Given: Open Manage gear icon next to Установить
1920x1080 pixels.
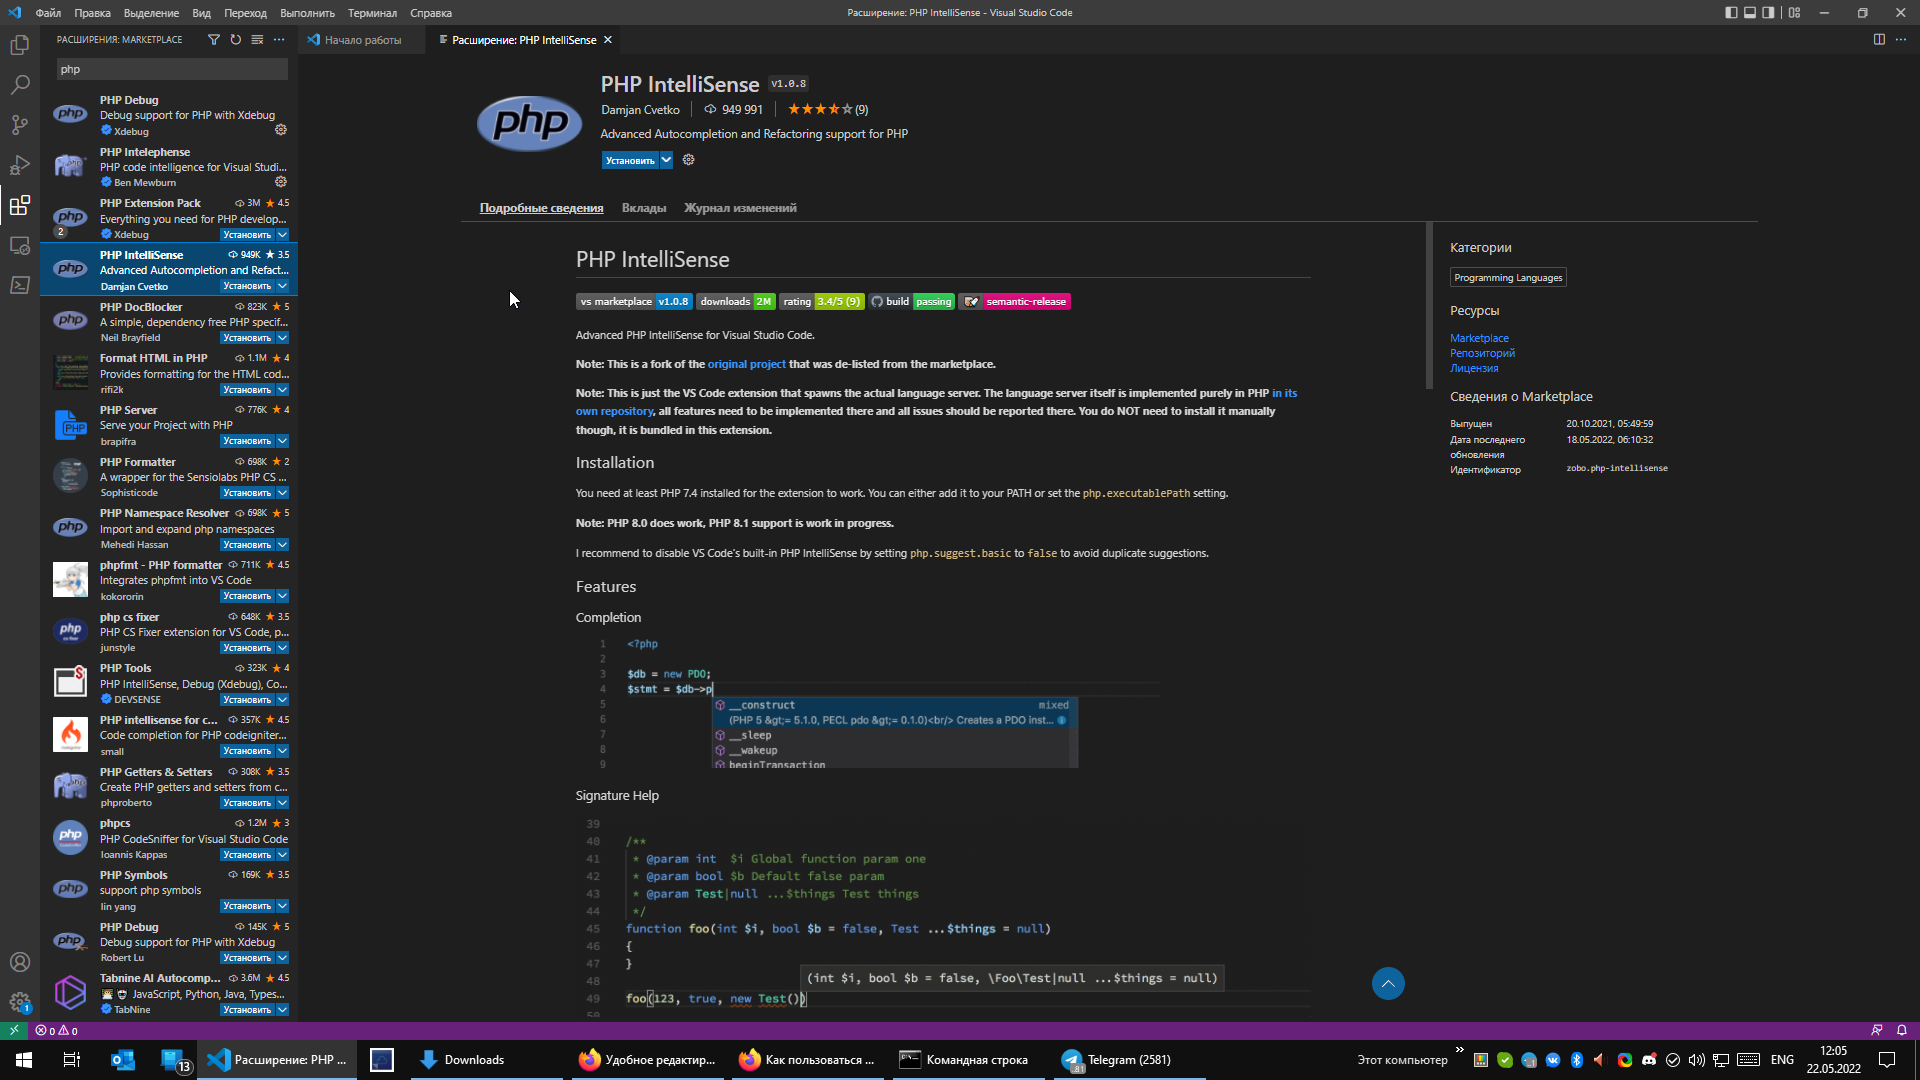Looking at the screenshot, I should tap(688, 160).
